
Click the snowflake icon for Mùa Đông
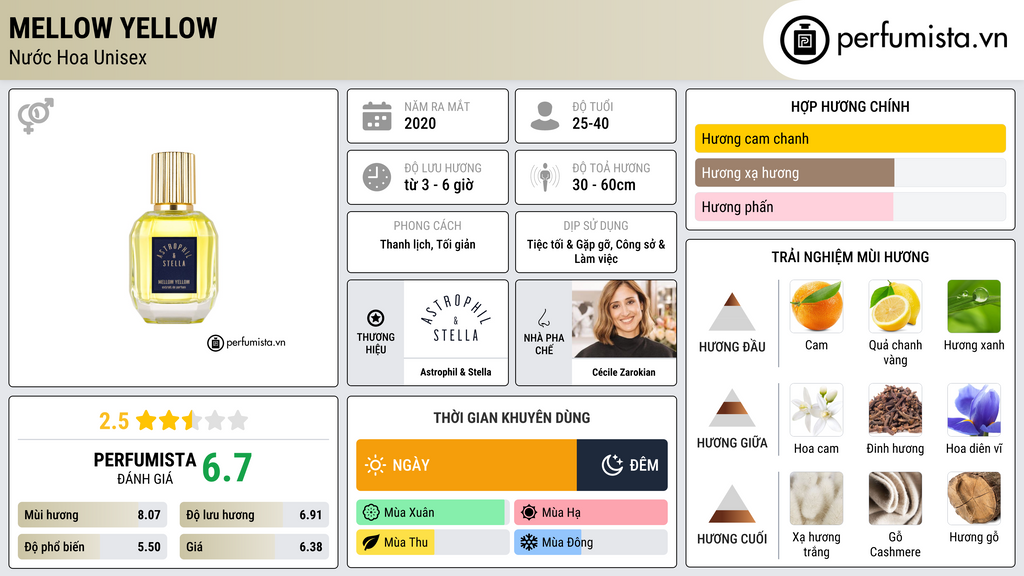(x=528, y=543)
